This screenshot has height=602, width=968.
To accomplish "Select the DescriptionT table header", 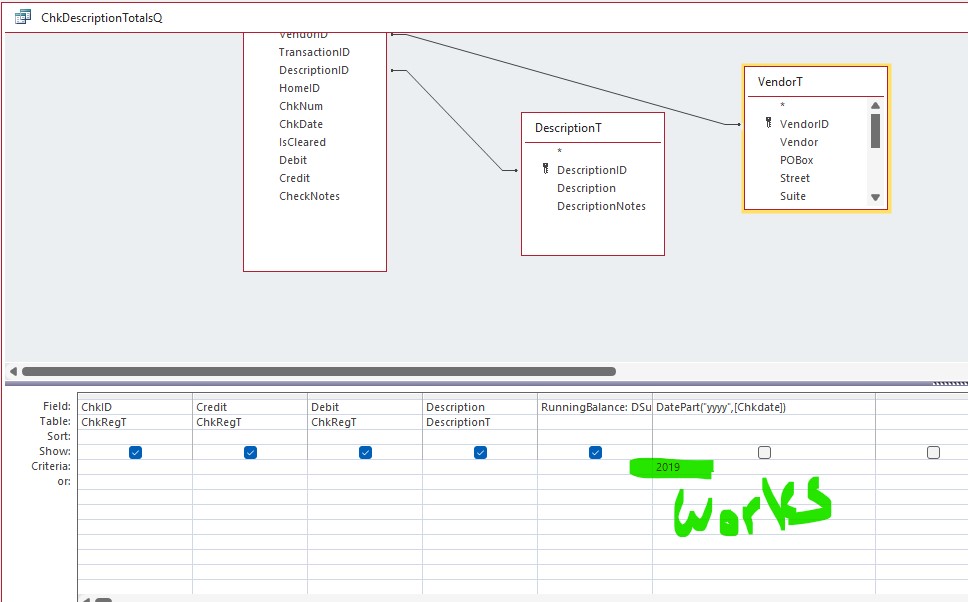I will [x=592, y=128].
